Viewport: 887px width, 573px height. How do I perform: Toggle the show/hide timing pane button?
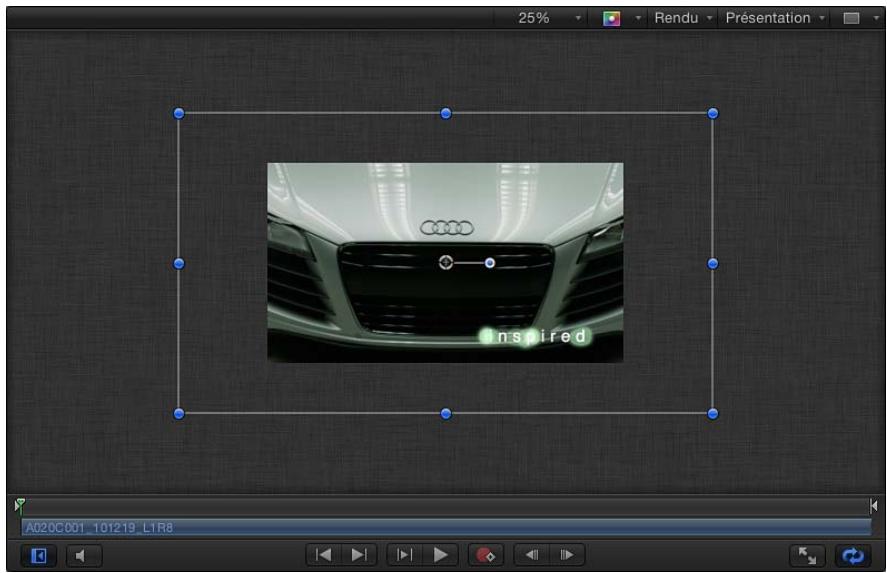pos(39,555)
